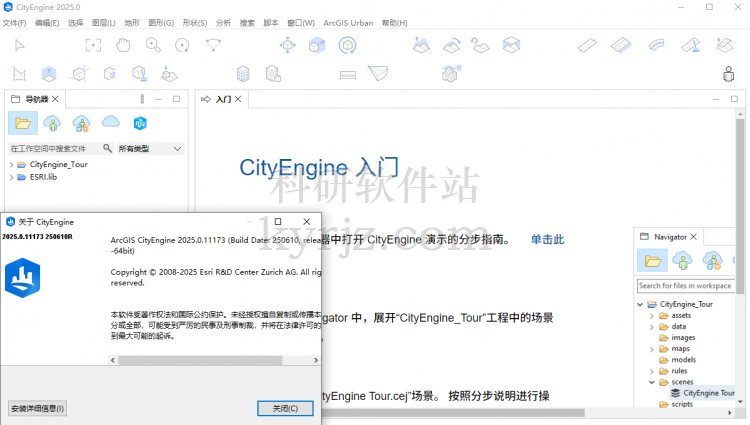Screen dimensions: 750x425
Task: Expand CityEngine_Tour in the 导航器 tree
Action: [x=11, y=164]
